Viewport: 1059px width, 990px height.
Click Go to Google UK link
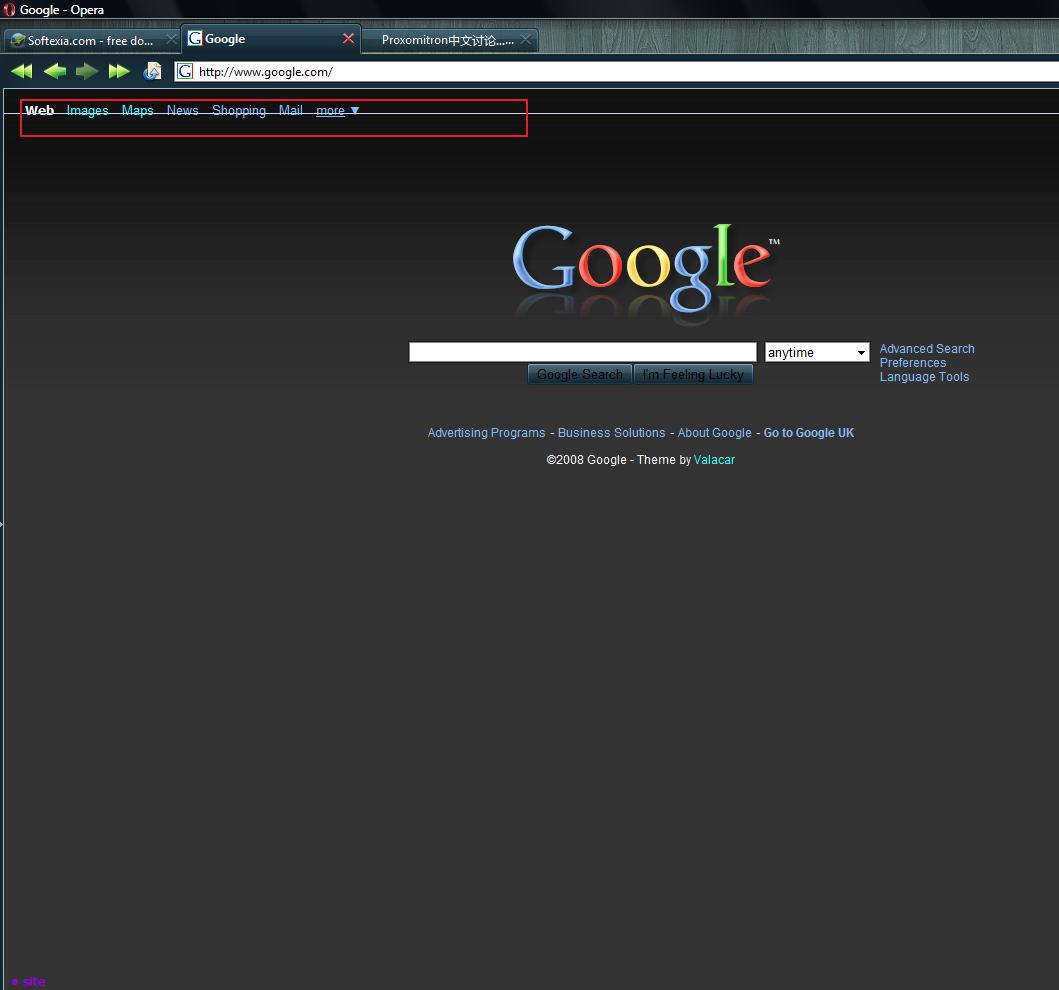coord(808,432)
